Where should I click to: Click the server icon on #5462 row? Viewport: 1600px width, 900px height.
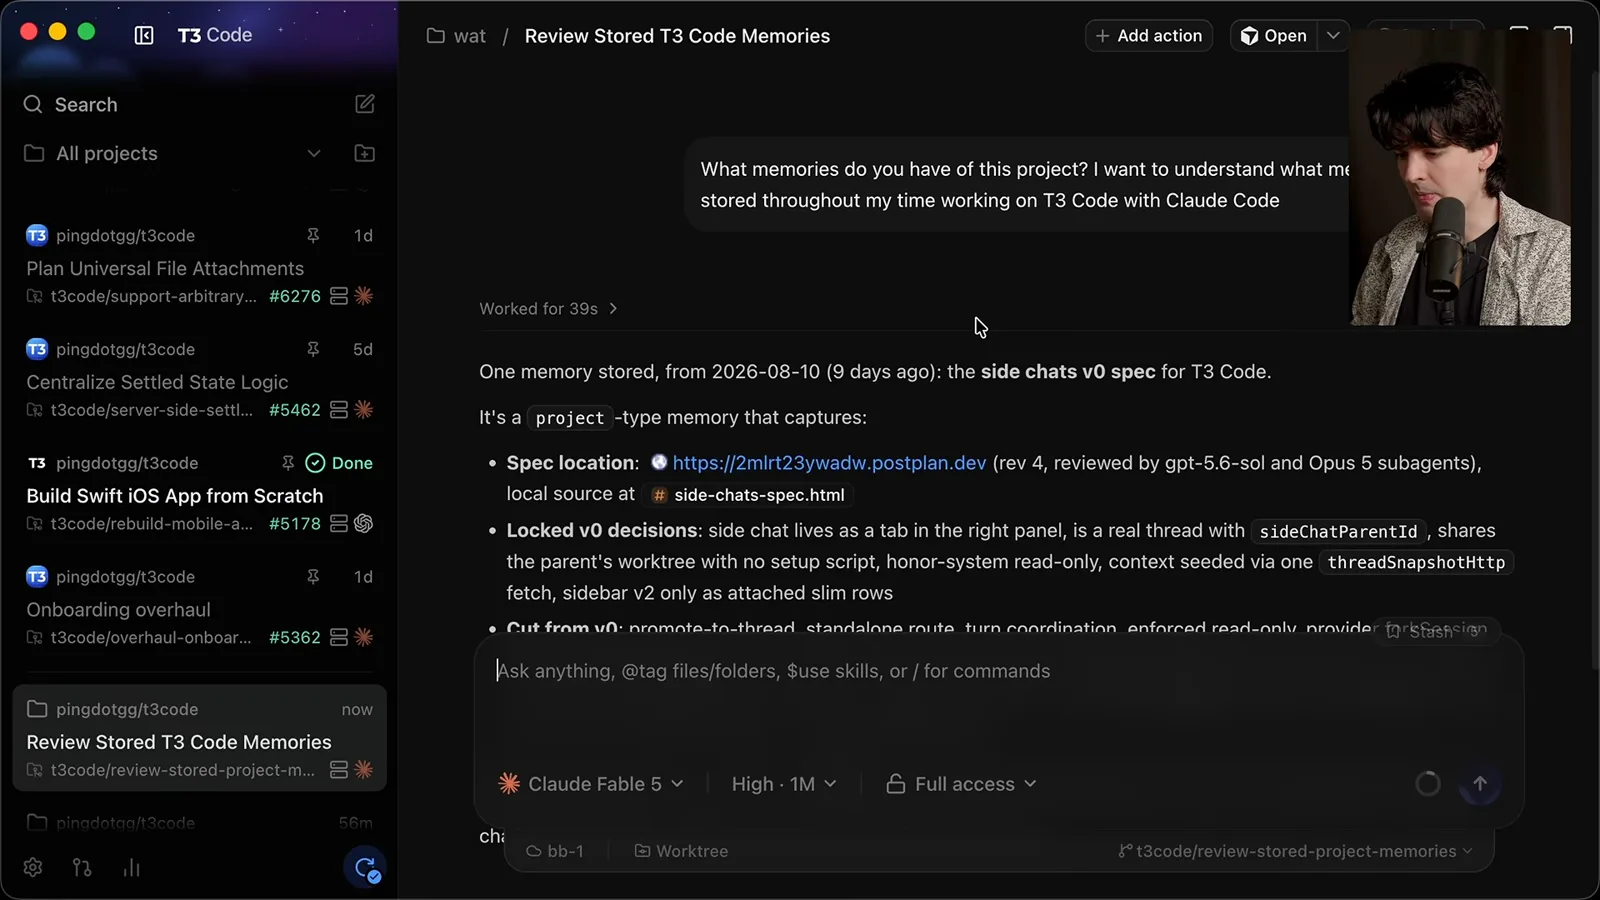pyautogui.click(x=339, y=410)
